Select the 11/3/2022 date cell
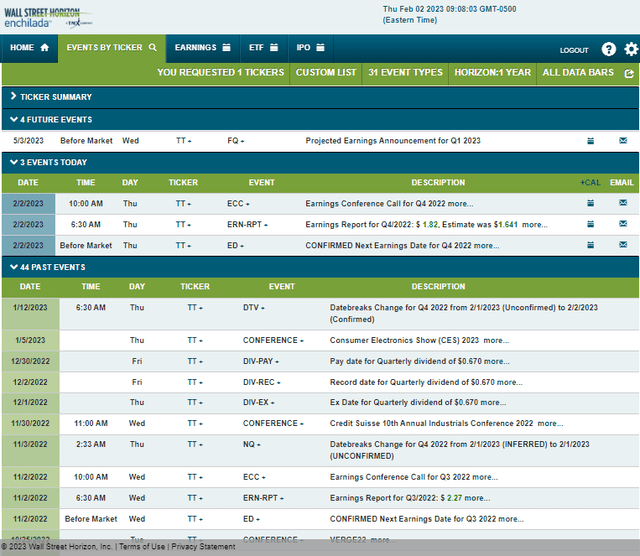 (31, 450)
